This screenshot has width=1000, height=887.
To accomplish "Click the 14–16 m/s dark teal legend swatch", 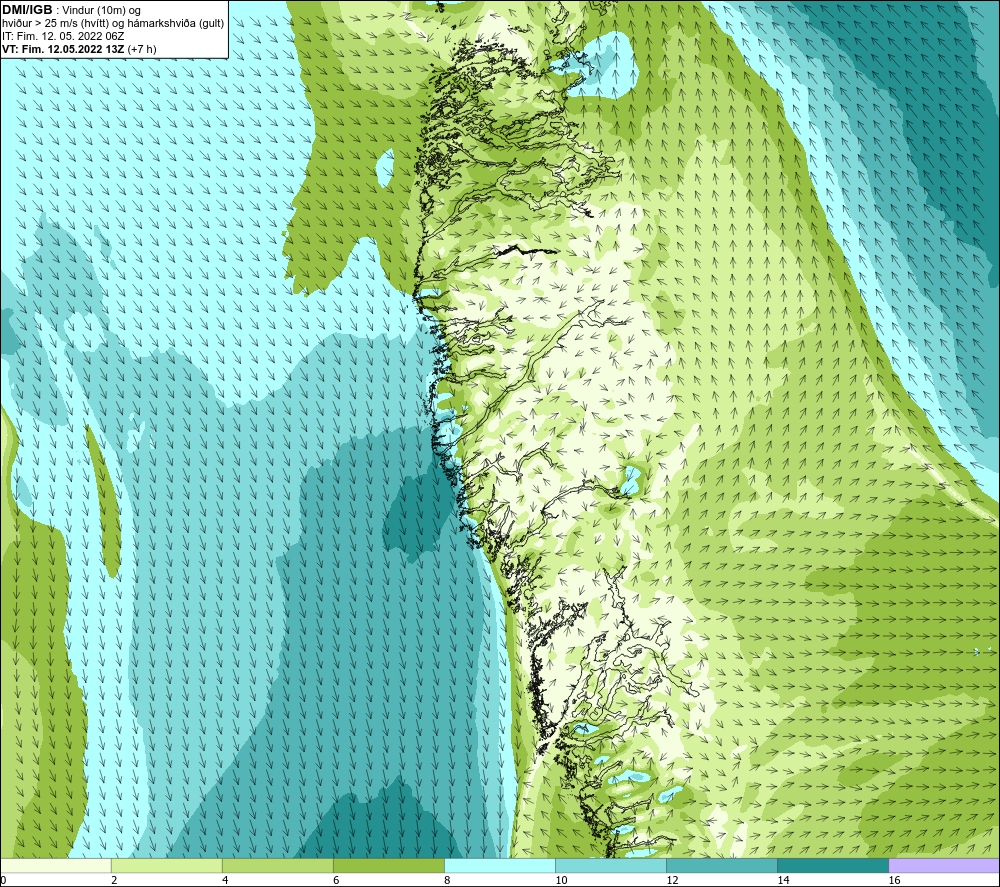I will click(x=833, y=866).
